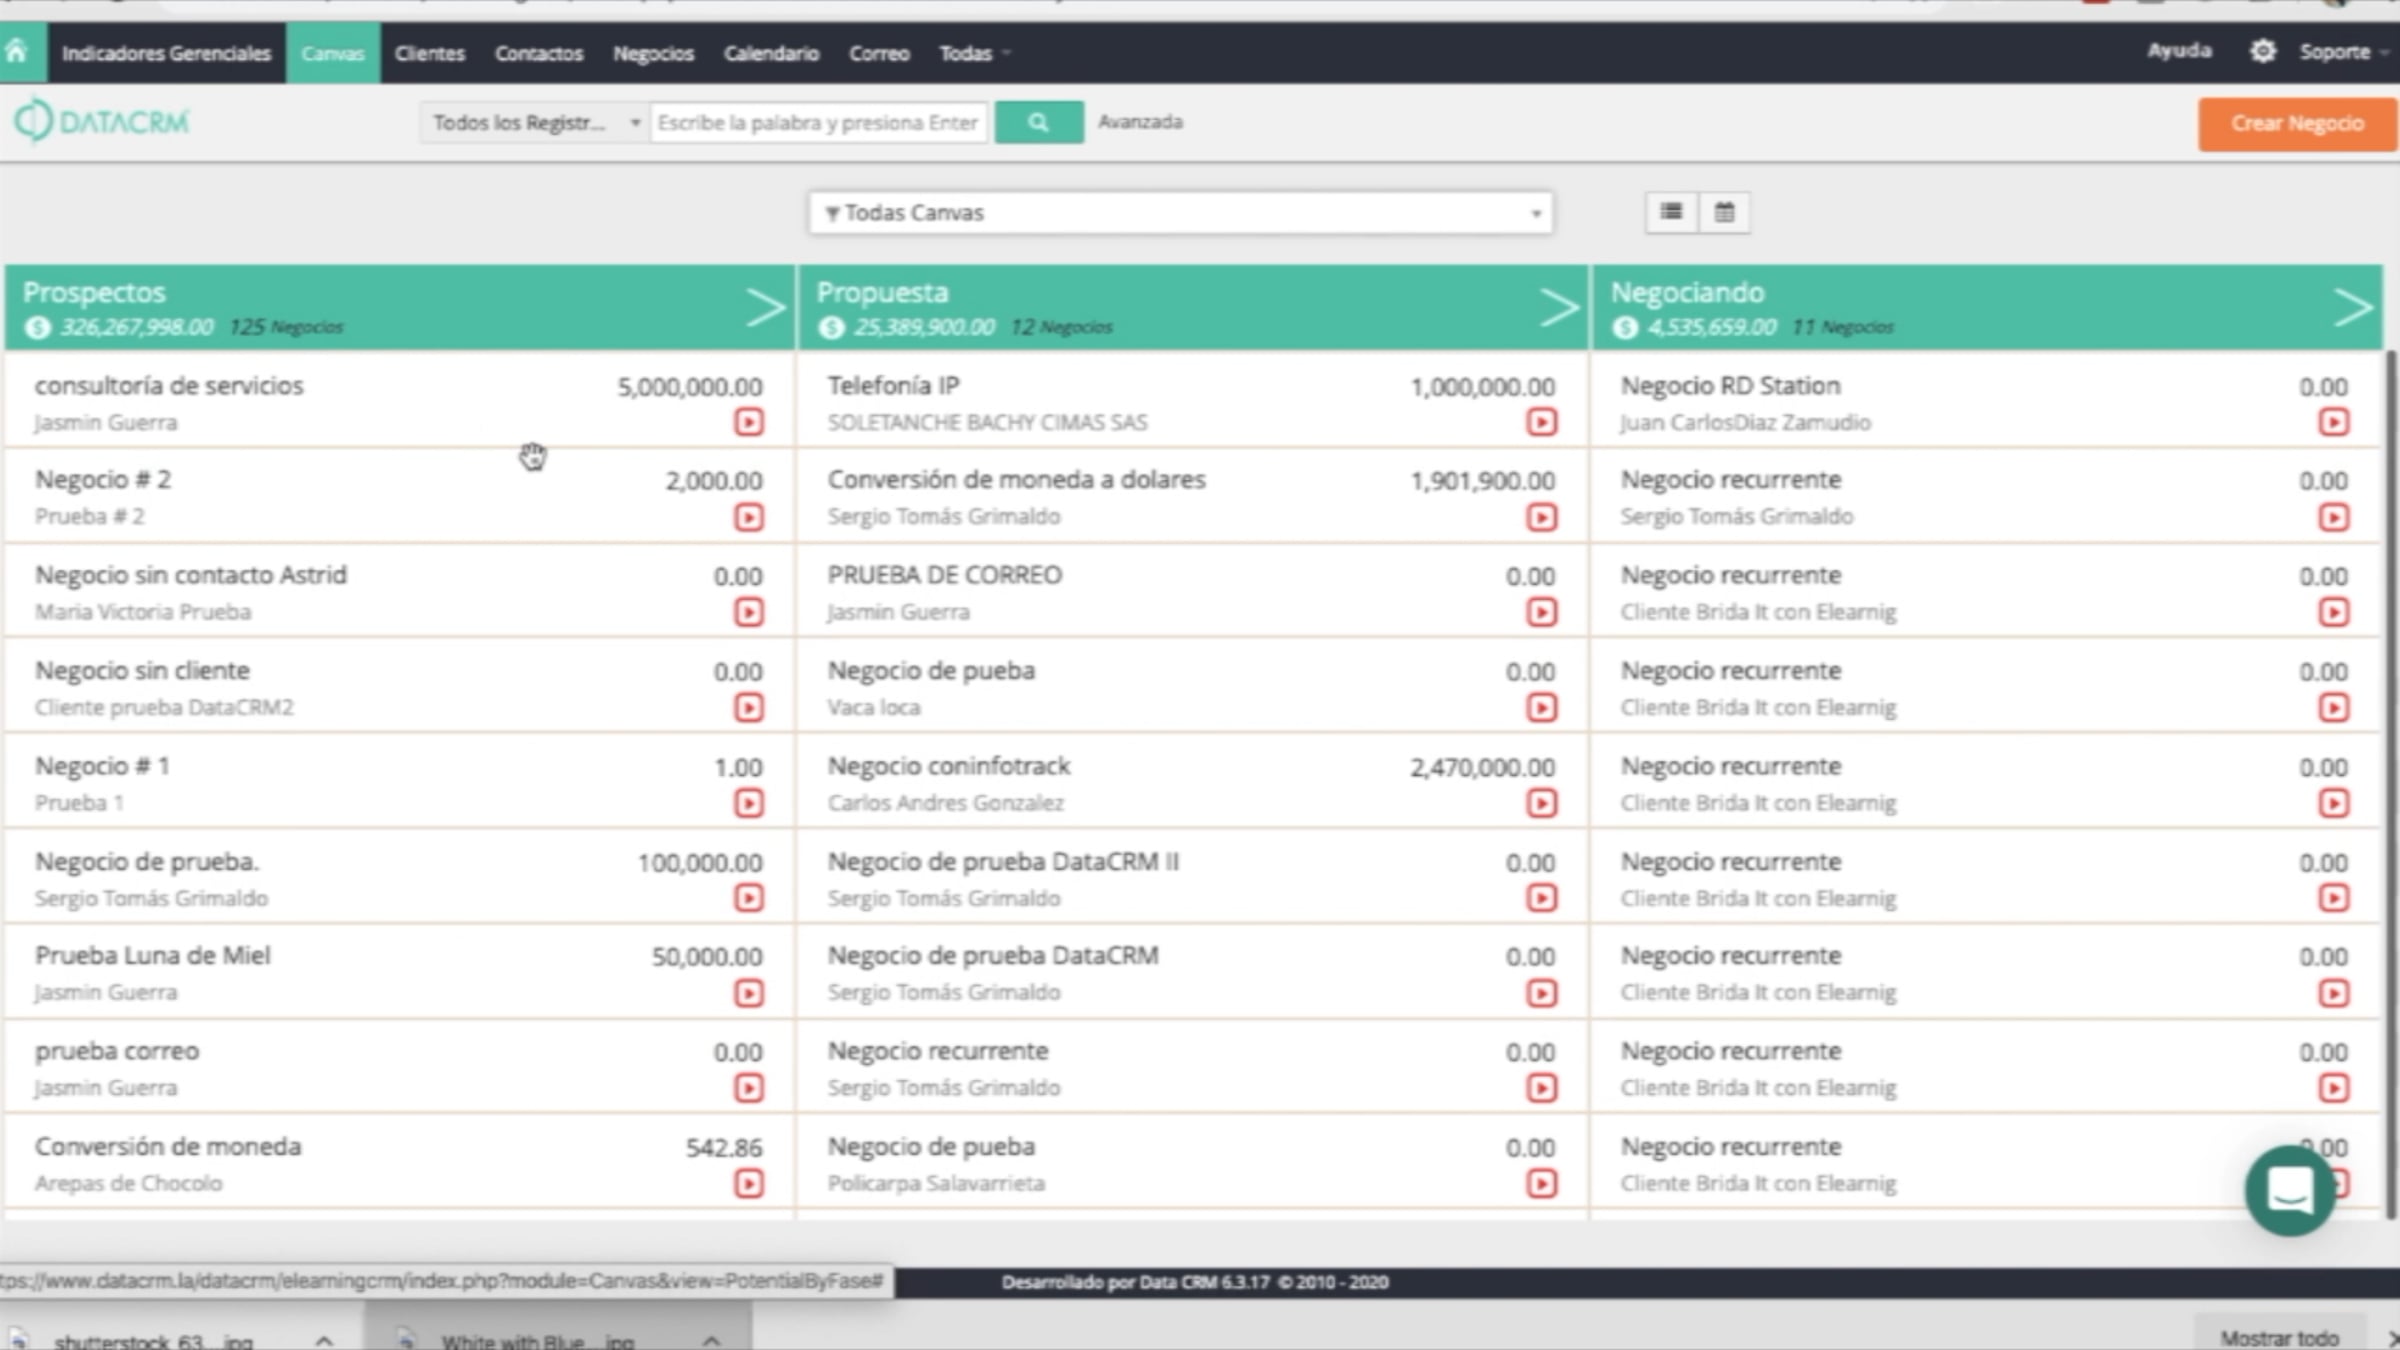Click the search keyword input field
The image size is (2400, 1350).
click(x=819, y=122)
